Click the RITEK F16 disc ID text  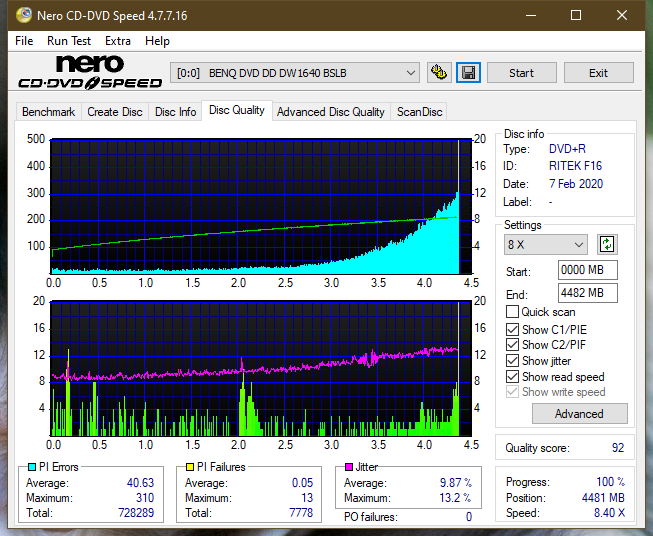(x=575, y=166)
